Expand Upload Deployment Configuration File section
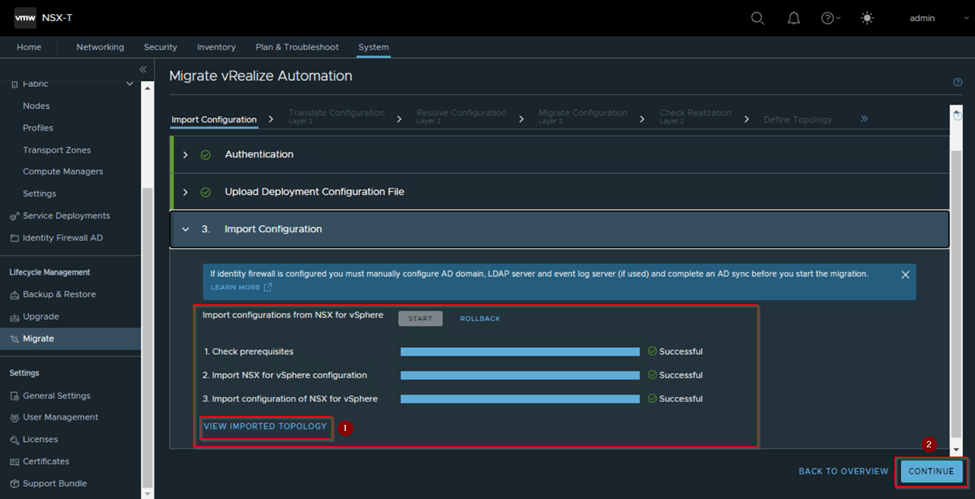975x499 pixels. [186, 192]
